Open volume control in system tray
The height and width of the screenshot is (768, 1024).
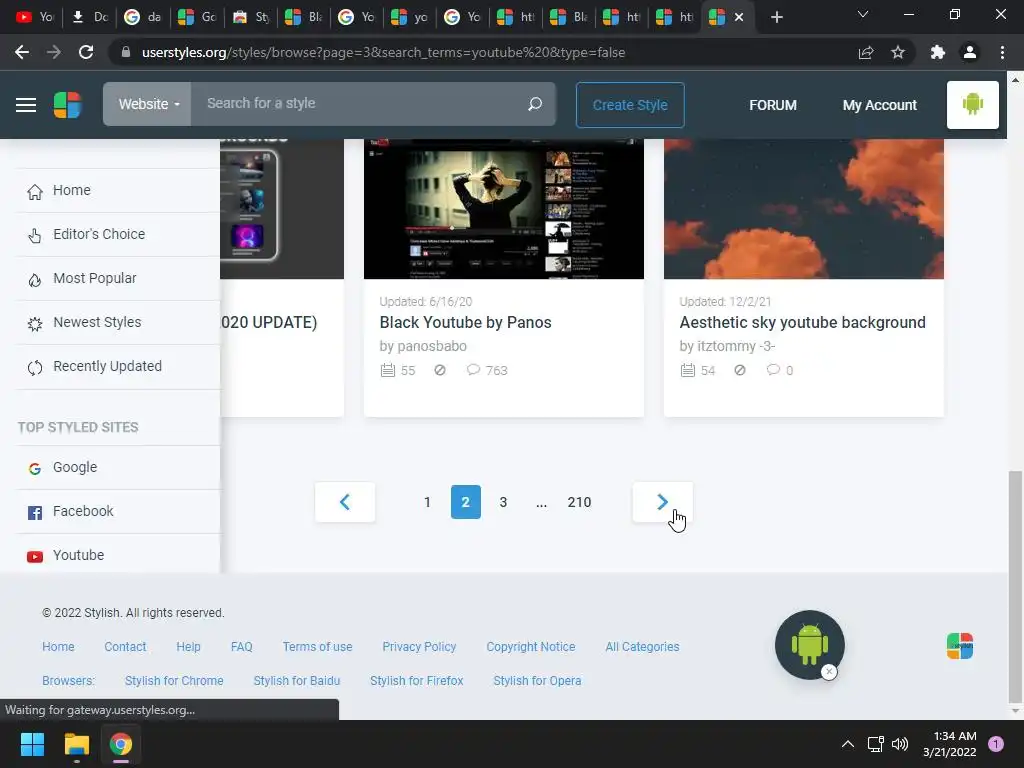tap(900, 744)
